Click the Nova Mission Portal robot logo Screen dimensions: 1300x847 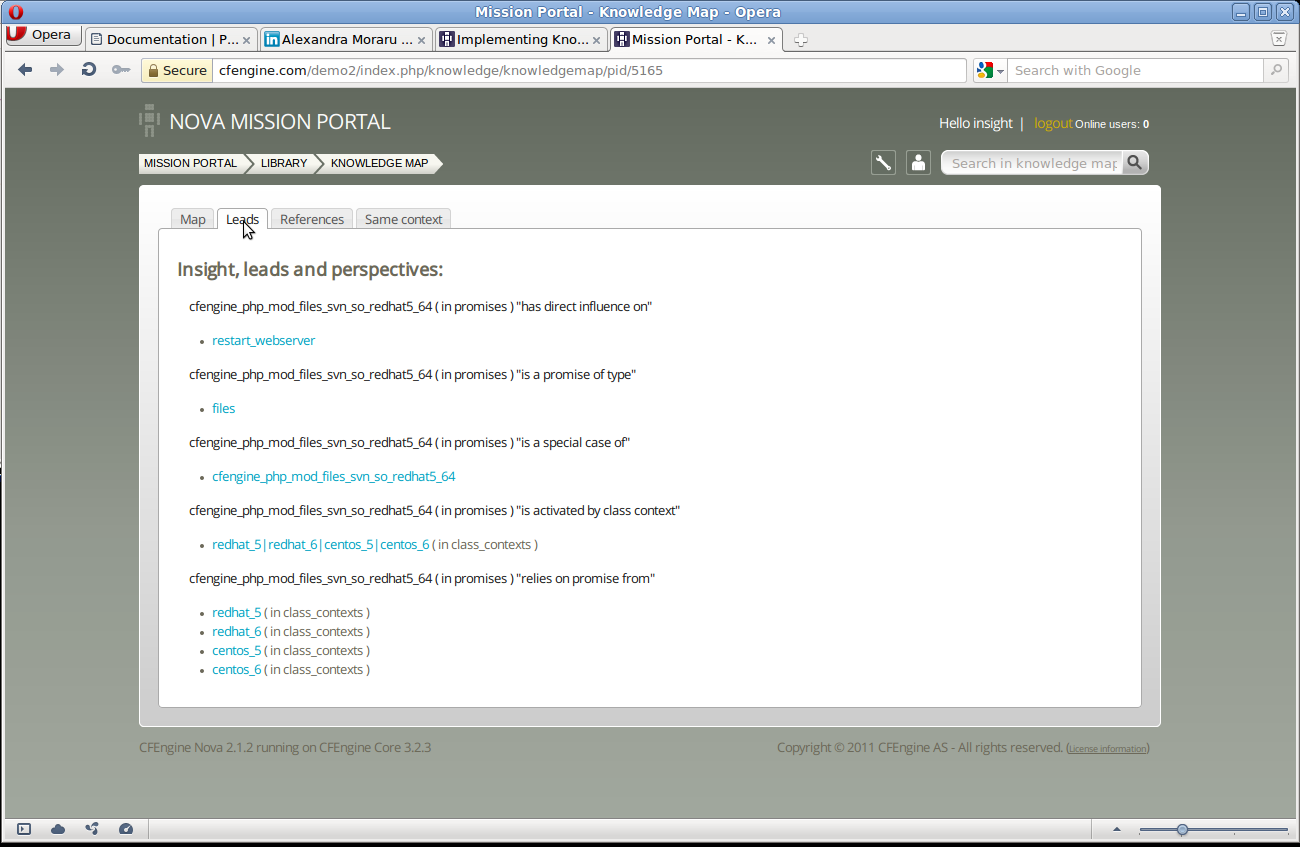pyautogui.click(x=149, y=121)
